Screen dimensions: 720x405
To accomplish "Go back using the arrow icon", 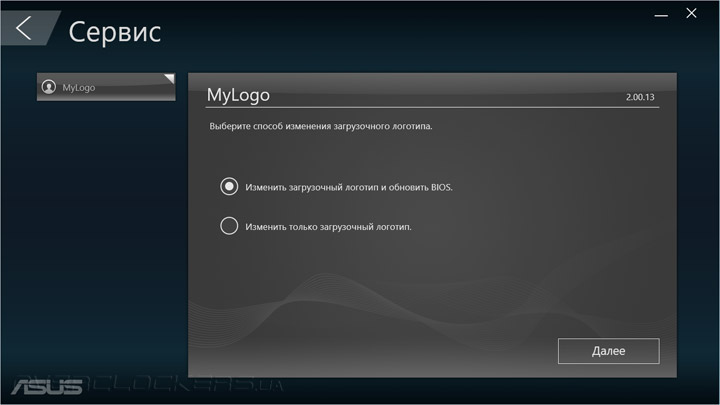I will 24,28.
